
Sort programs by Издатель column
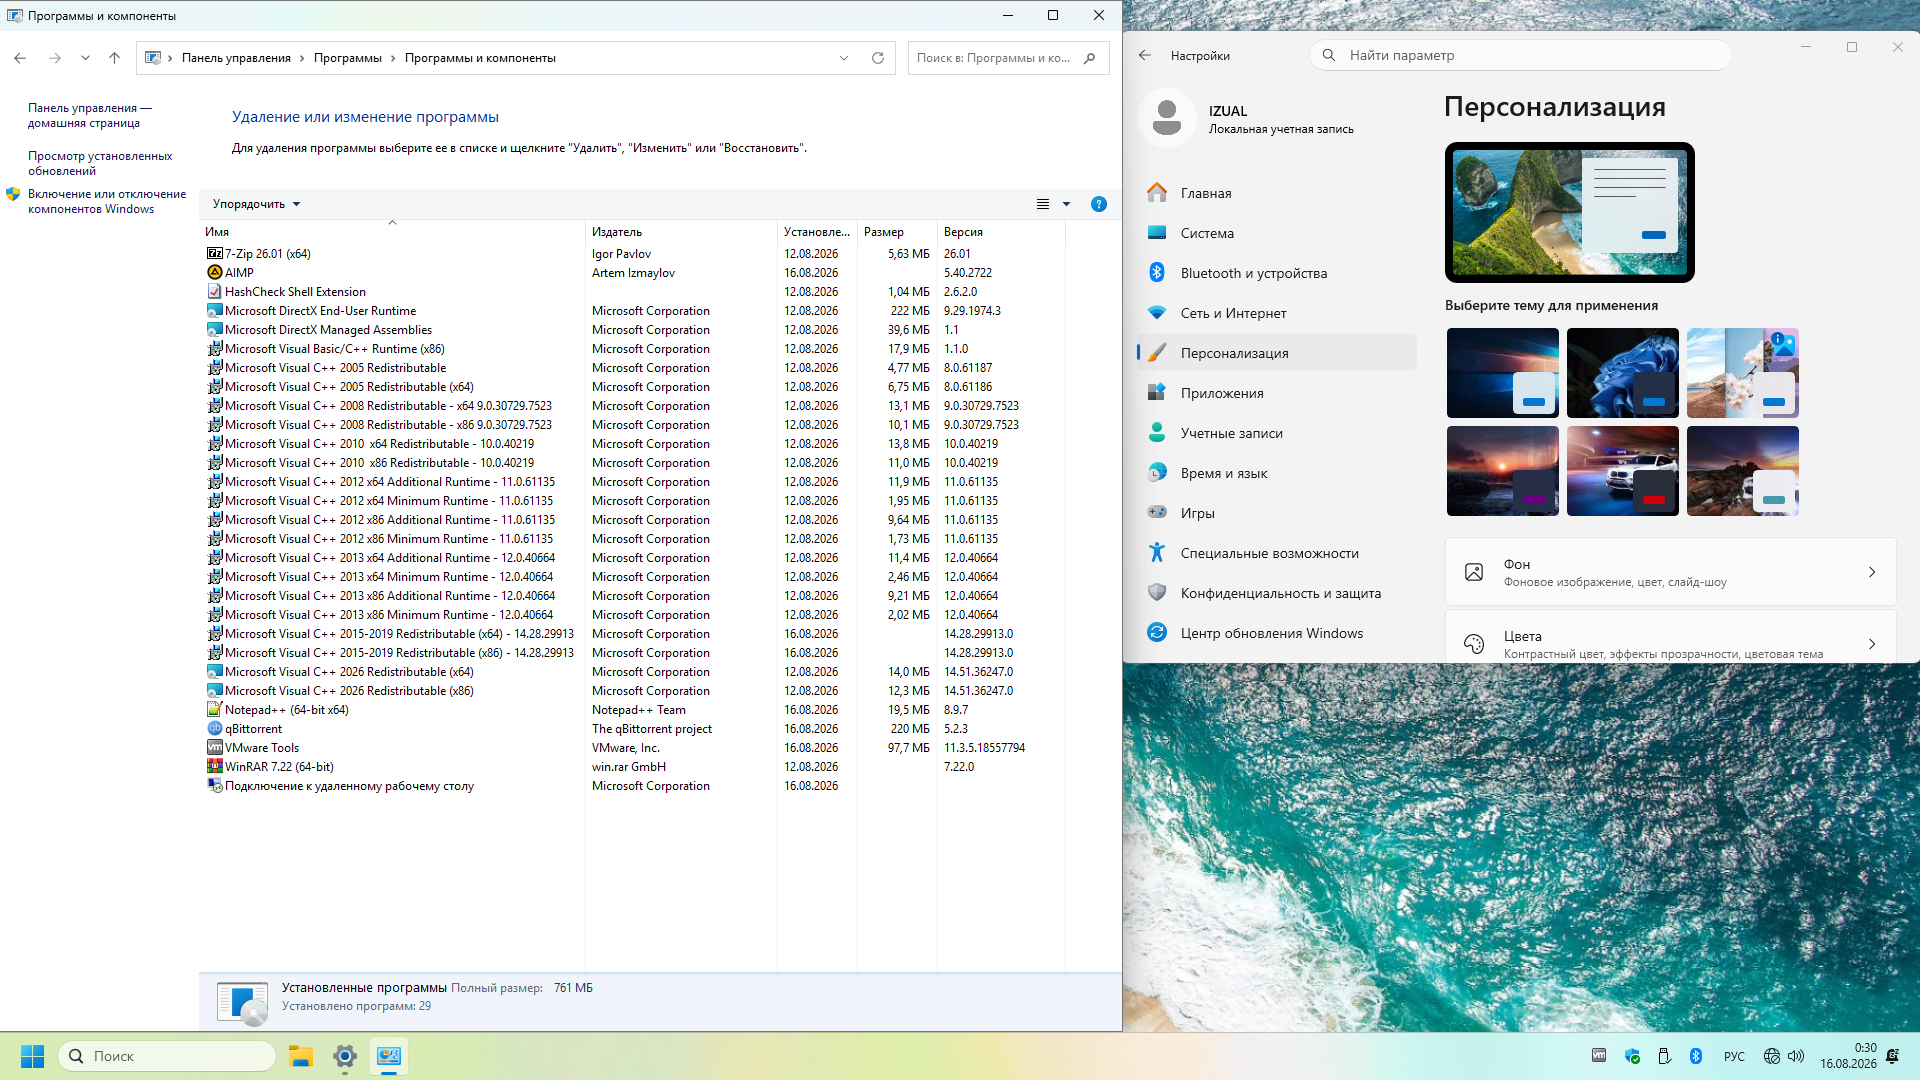coord(682,232)
